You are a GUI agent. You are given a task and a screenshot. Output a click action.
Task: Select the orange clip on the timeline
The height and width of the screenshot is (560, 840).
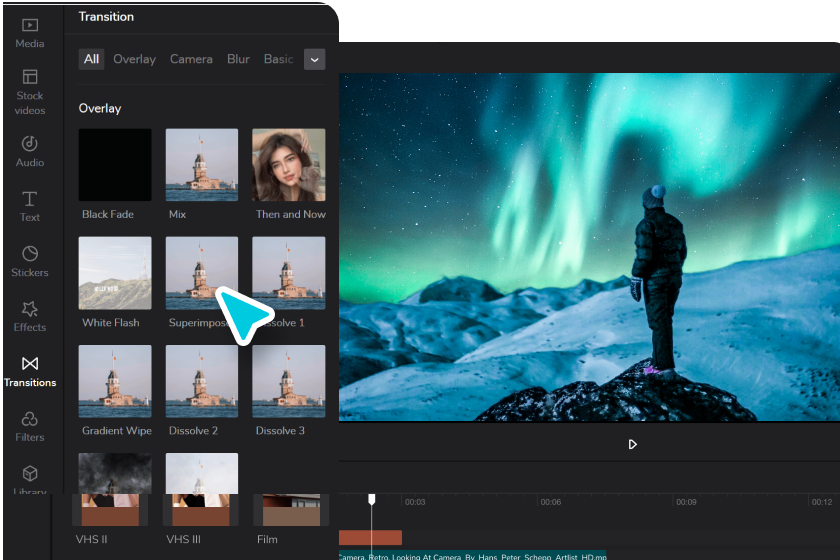click(x=370, y=537)
